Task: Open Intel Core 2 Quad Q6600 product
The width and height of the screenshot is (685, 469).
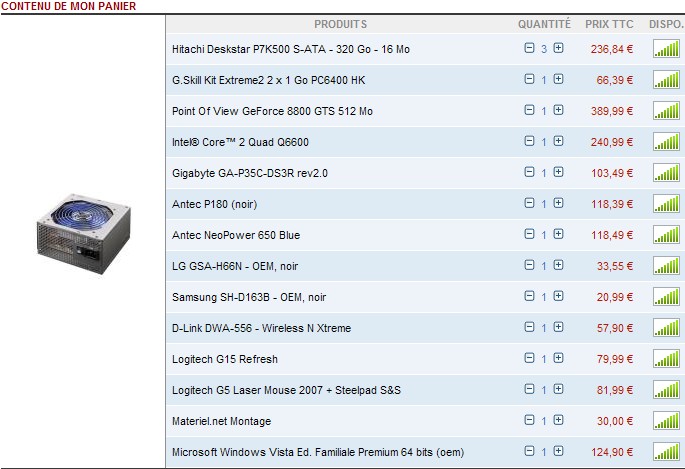Action: (x=240, y=142)
